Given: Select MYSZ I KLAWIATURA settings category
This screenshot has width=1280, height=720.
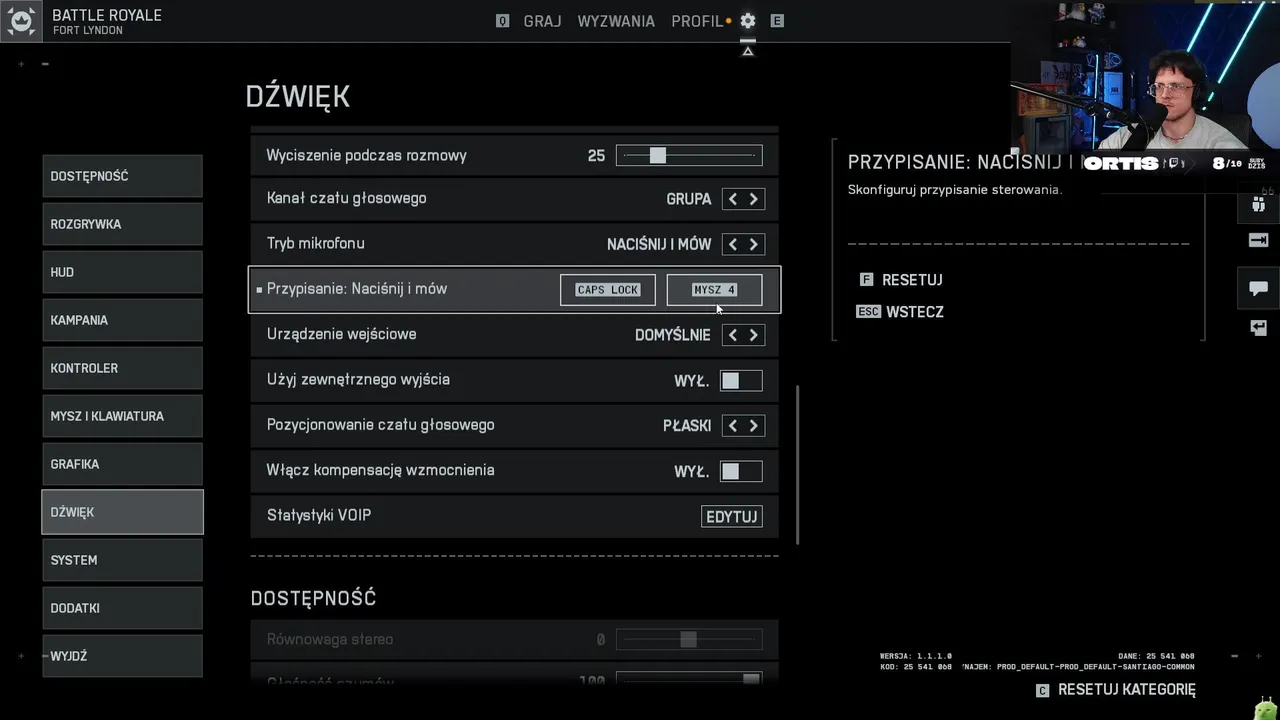Looking at the screenshot, I should click(x=122, y=416).
